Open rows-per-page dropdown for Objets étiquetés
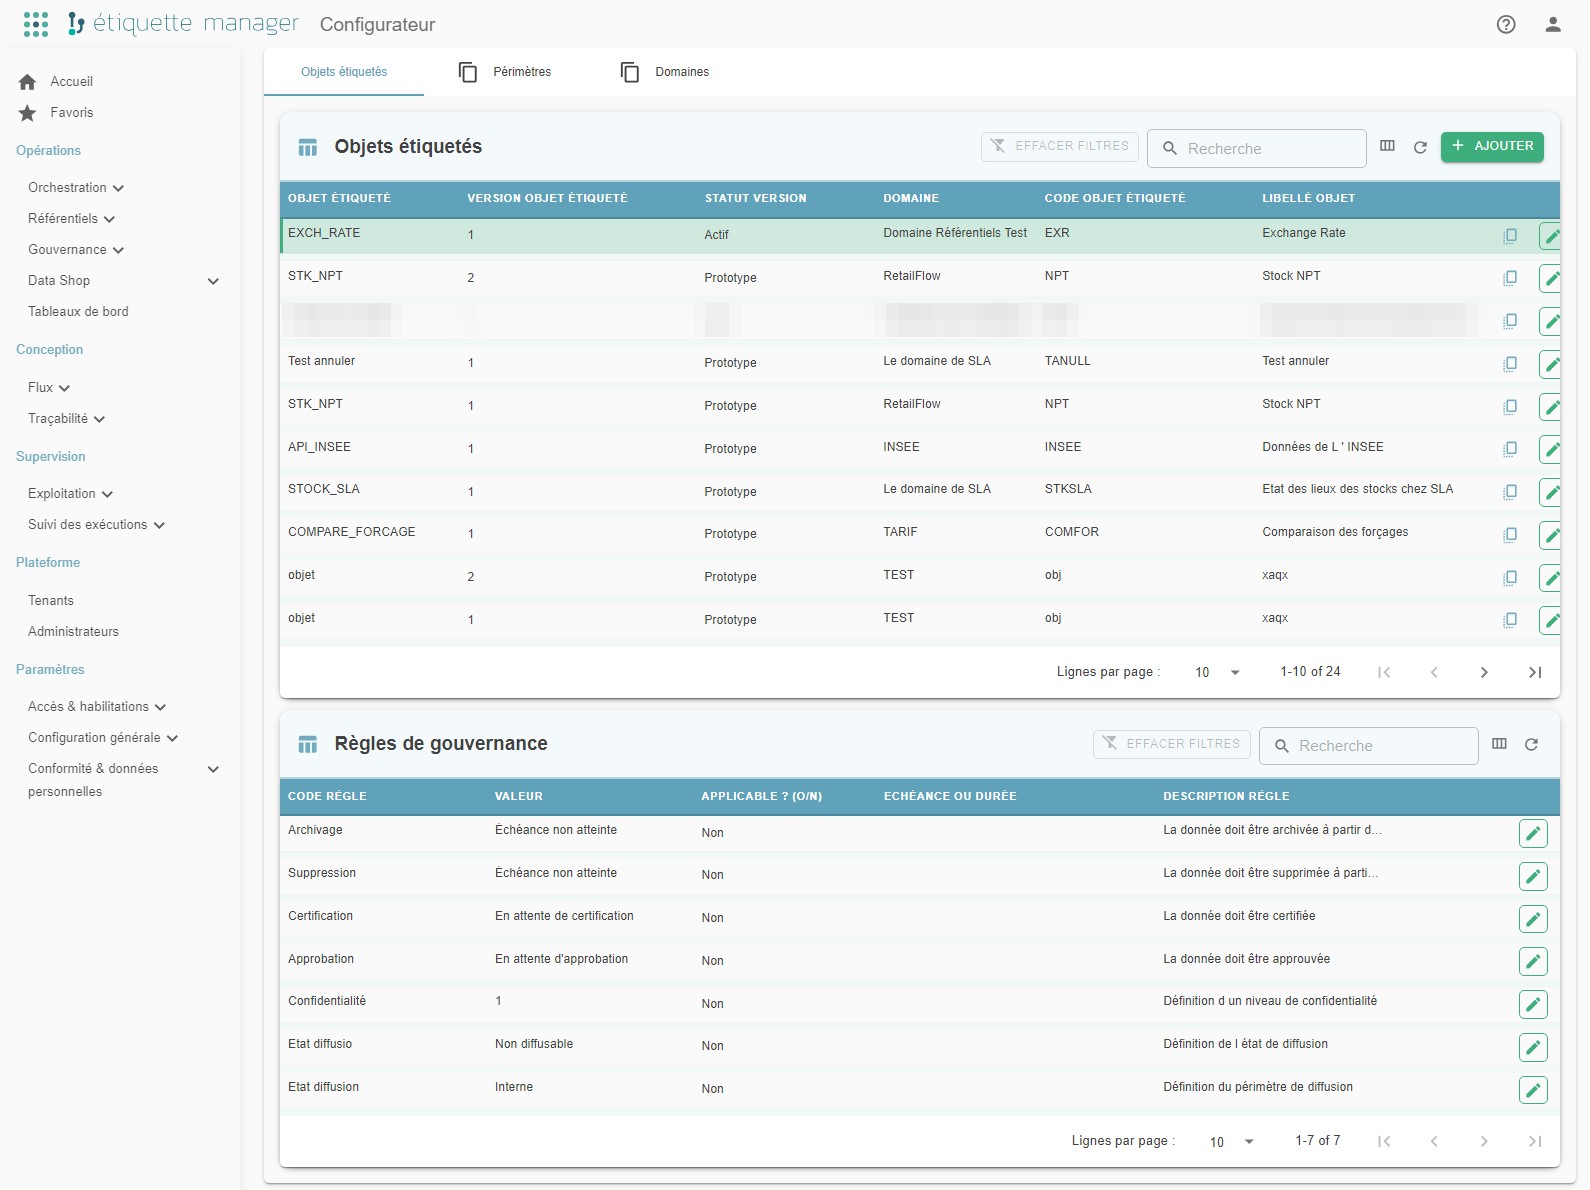Viewport: 1590px width, 1190px height. coord(1217,672)
